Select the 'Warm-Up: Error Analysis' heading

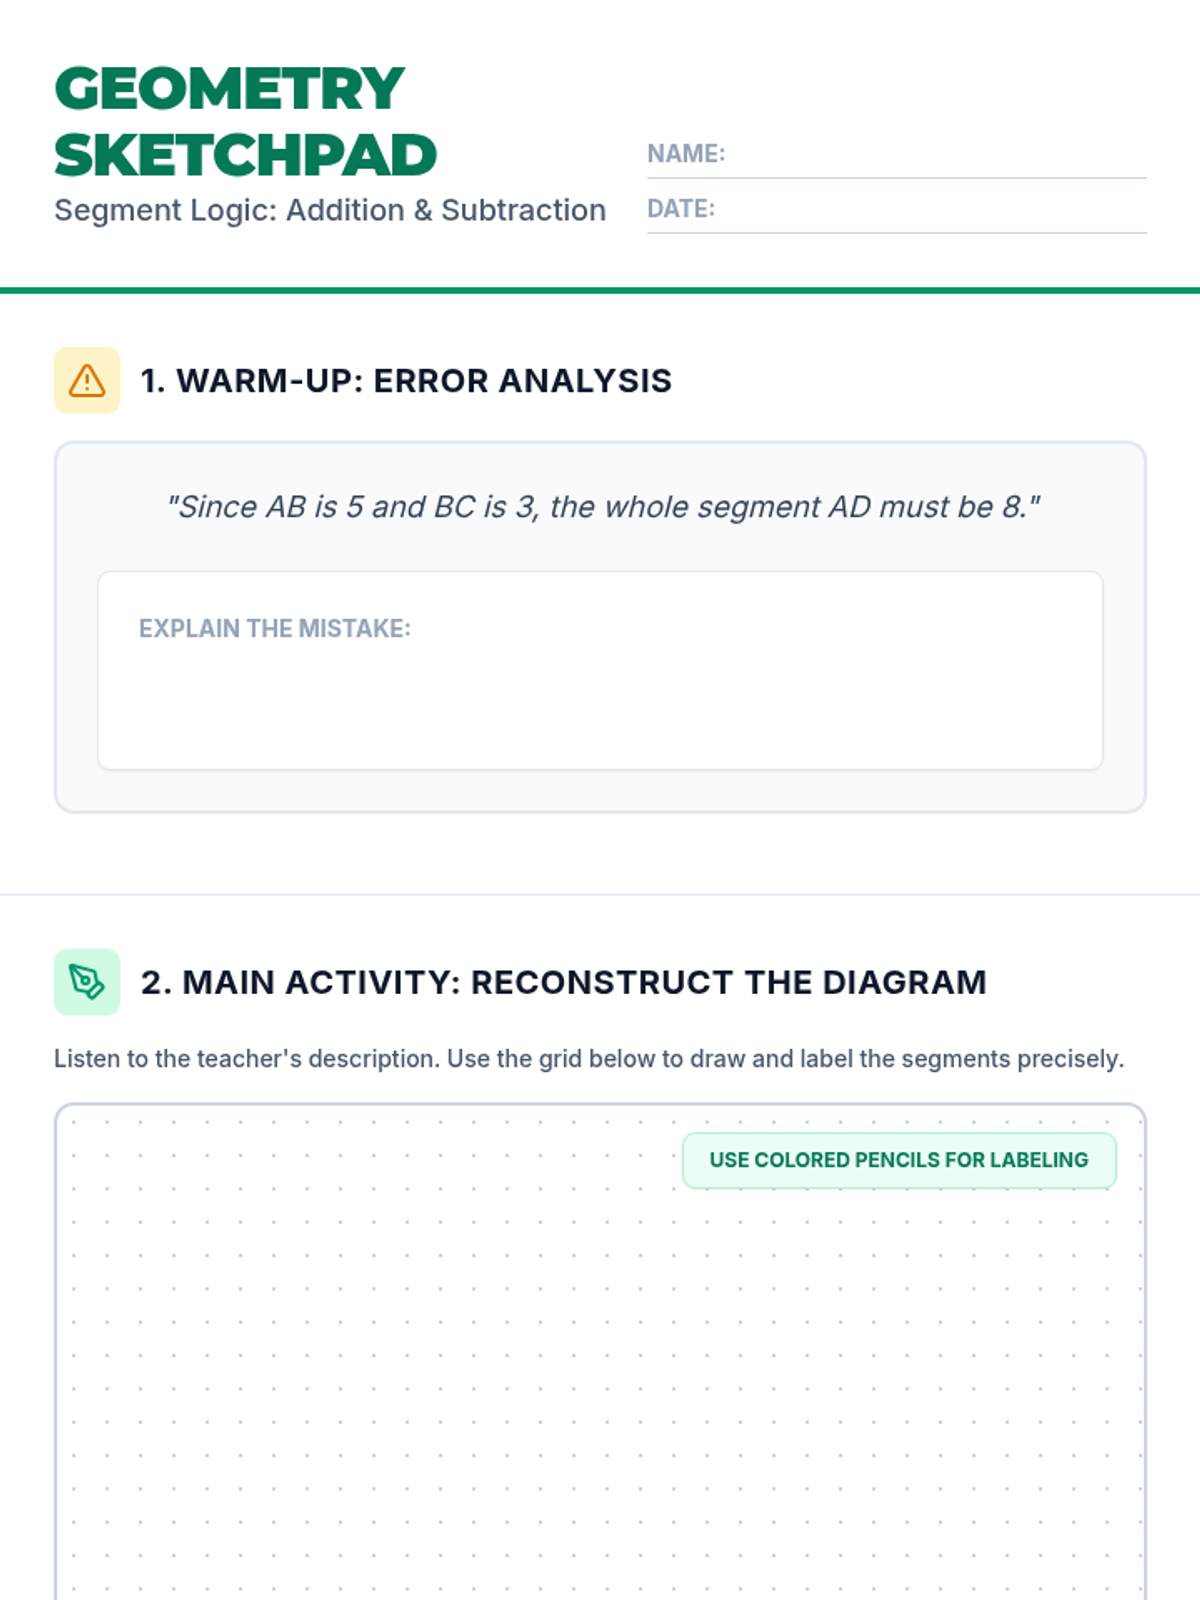coord(406,381)
